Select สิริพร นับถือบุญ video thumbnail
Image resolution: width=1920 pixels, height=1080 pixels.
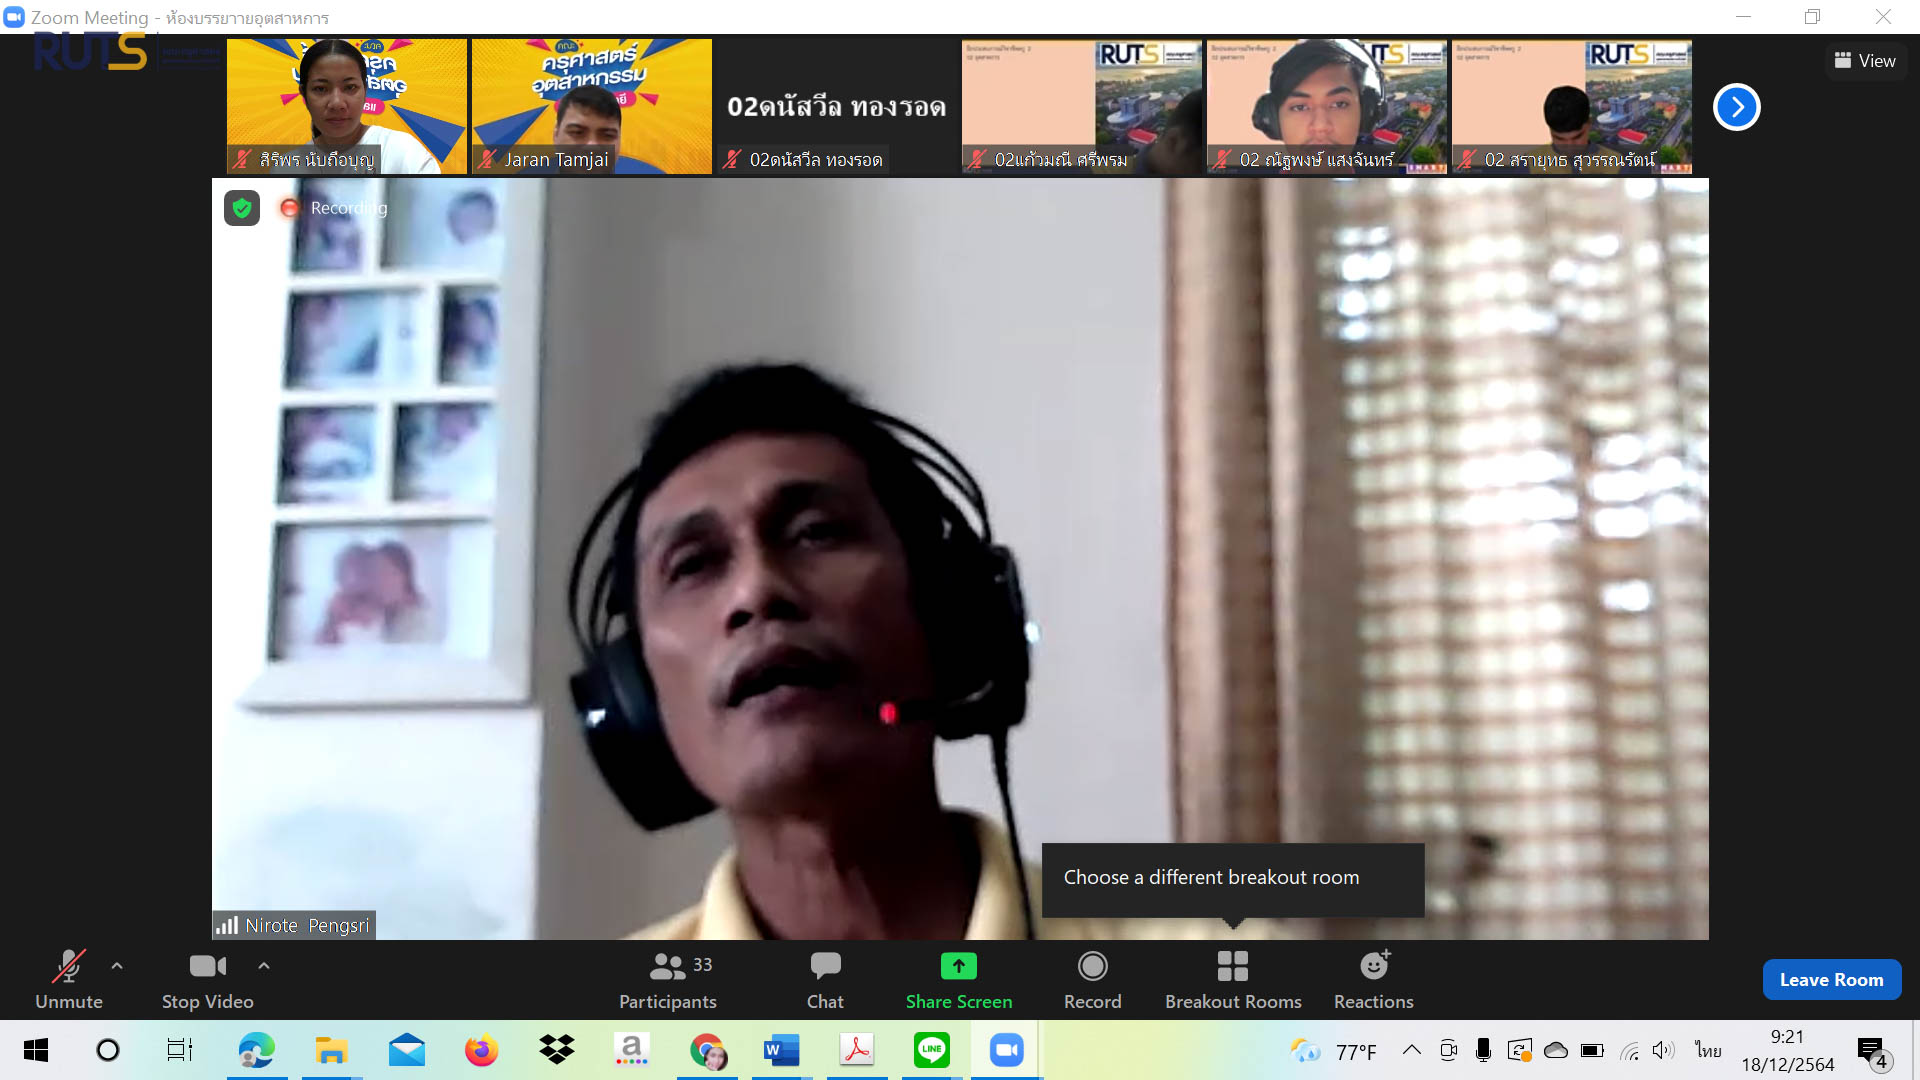tap(347, 106)
